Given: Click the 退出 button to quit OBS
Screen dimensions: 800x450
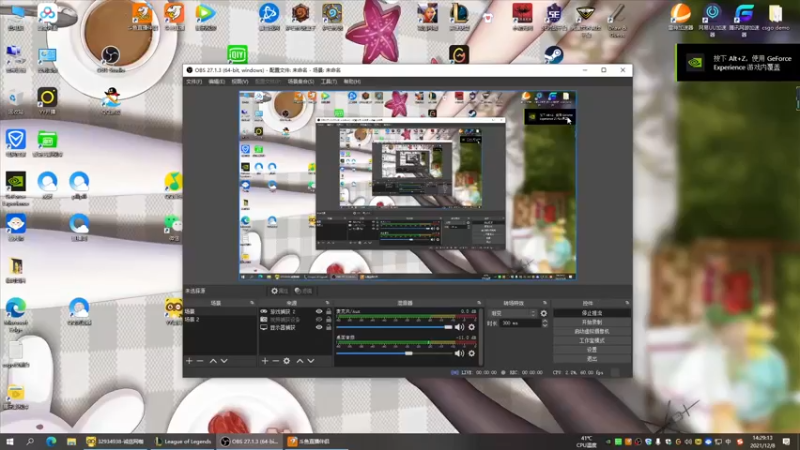Looking at the screenshot, I should (592, 359).
